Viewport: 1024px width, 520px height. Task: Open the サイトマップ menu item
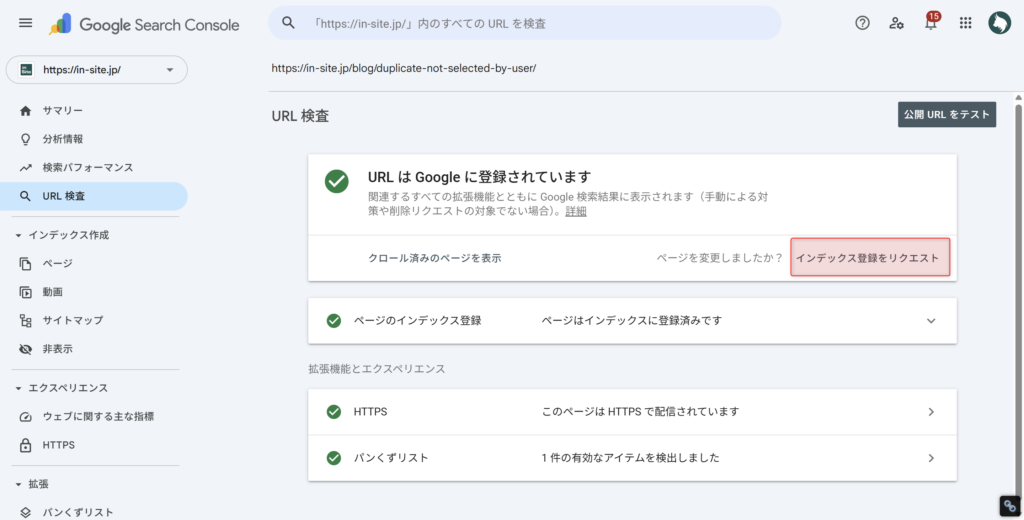click(x=72, y=320)
